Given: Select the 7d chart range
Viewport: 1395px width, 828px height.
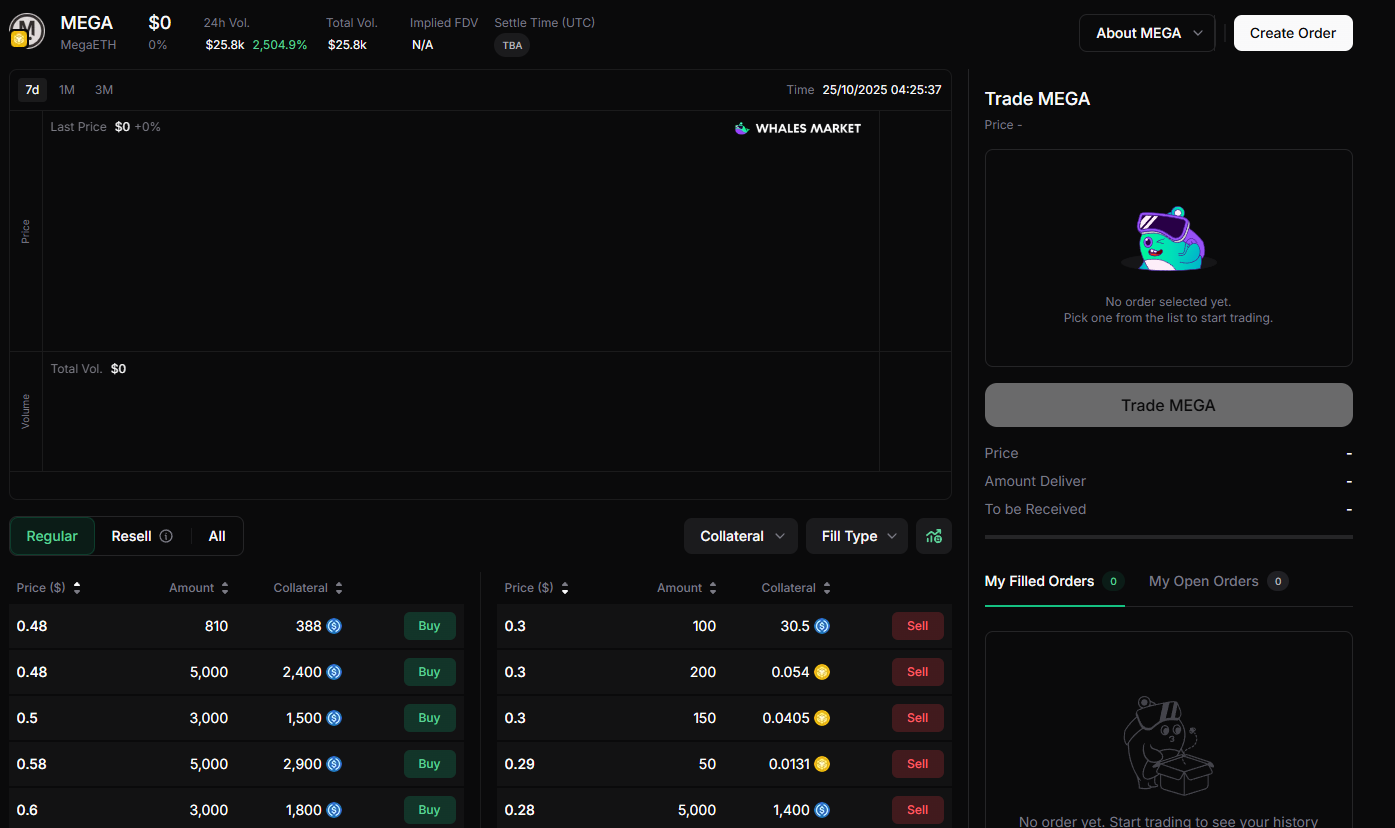Looking at the screenshot, I should tap(32, 90).
